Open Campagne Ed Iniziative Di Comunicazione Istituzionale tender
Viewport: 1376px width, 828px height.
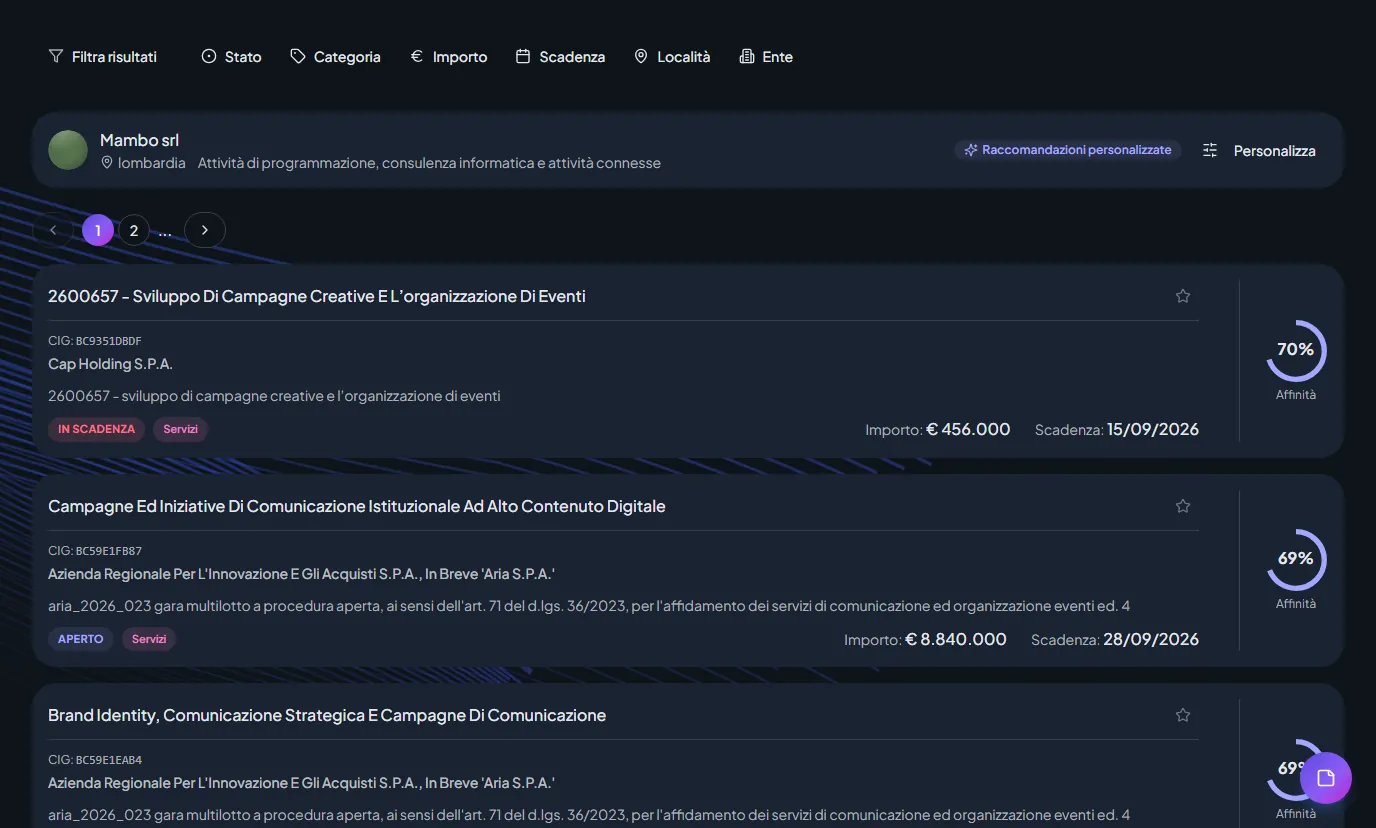pyautogui.click(x=357, y=506)
